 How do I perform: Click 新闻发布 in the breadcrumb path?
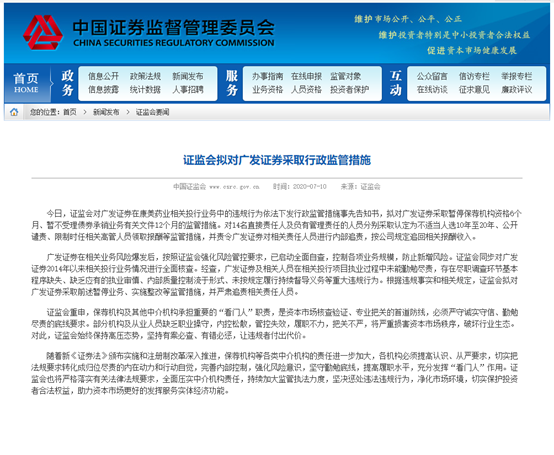[106, 112]
